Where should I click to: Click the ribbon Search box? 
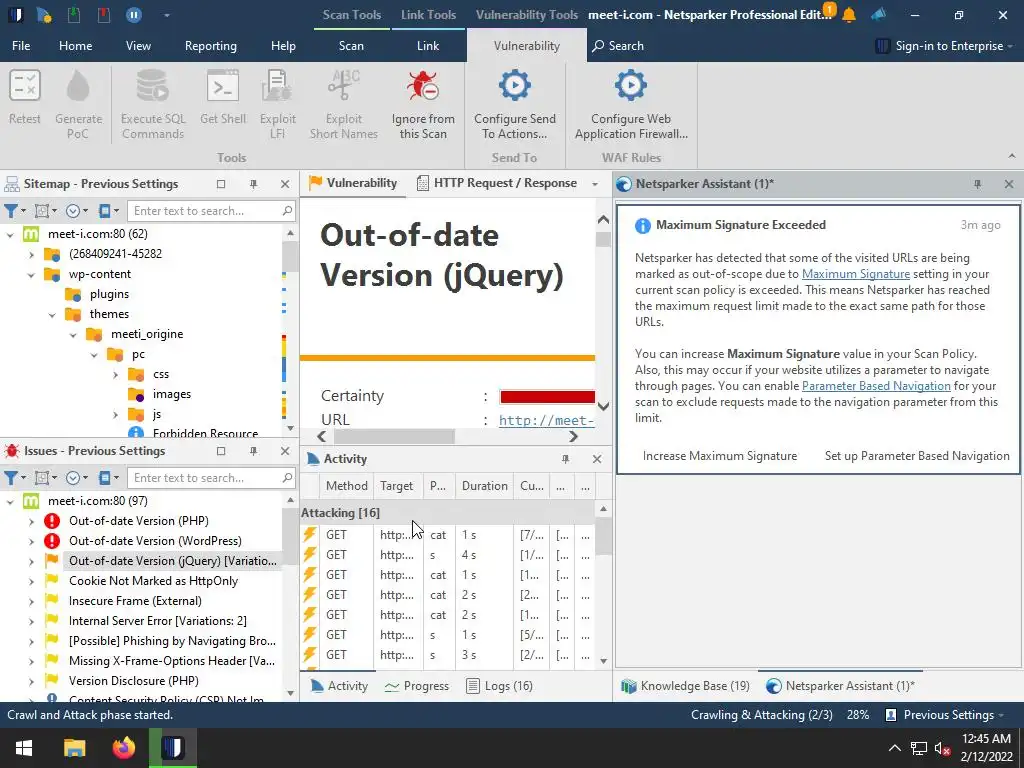[618, 46]
